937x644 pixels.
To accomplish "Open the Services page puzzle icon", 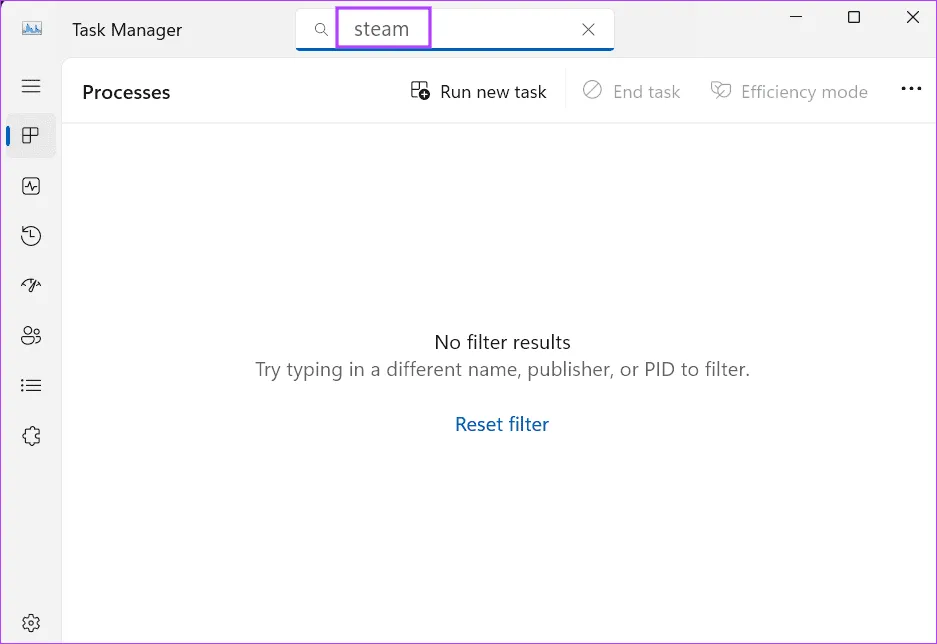I will 31,436.
